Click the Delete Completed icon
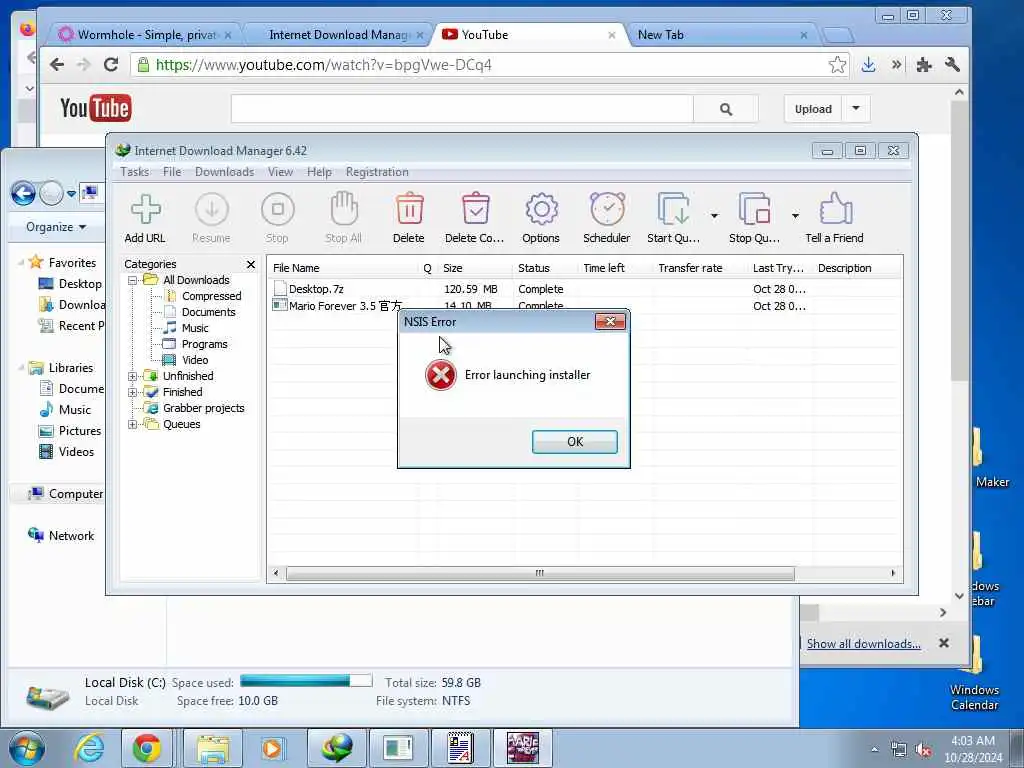This screenshot has height=768, width=1024. pos(475,209)
